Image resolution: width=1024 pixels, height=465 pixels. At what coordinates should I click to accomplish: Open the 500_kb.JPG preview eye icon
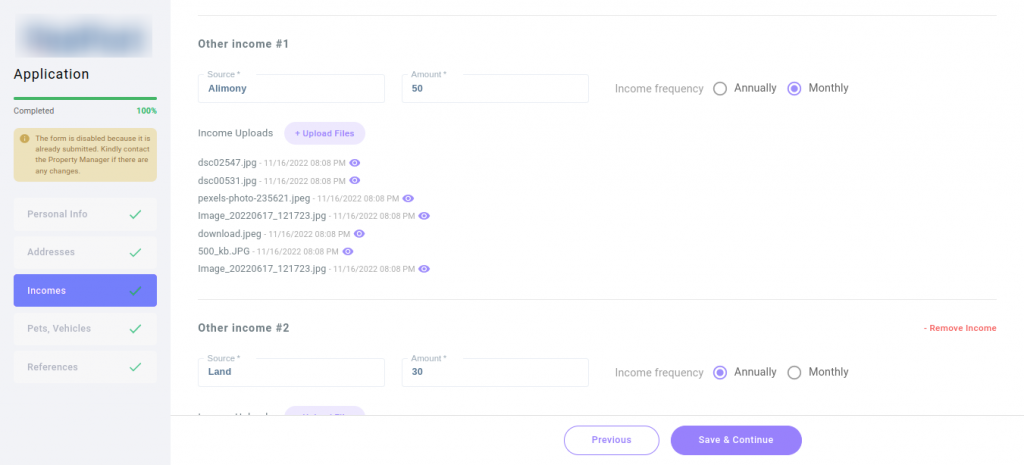(x=348, y=252)
